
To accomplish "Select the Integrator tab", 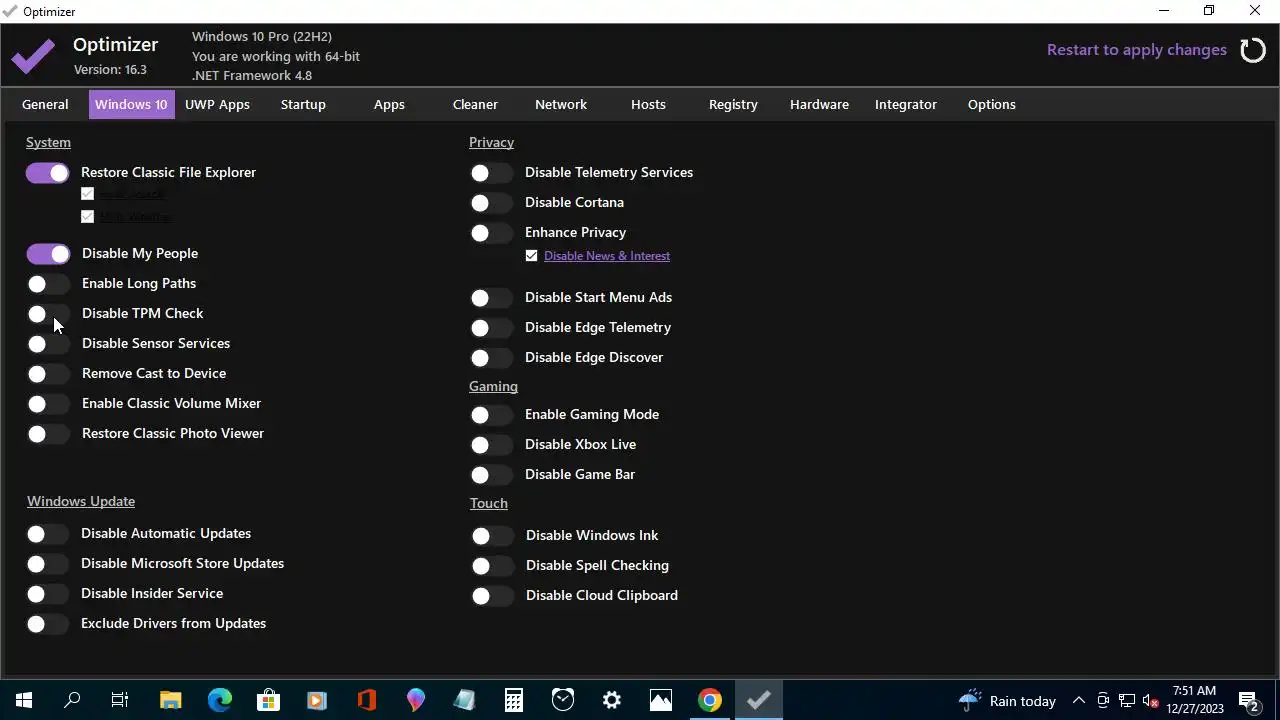I will click(x=906, y=104).
